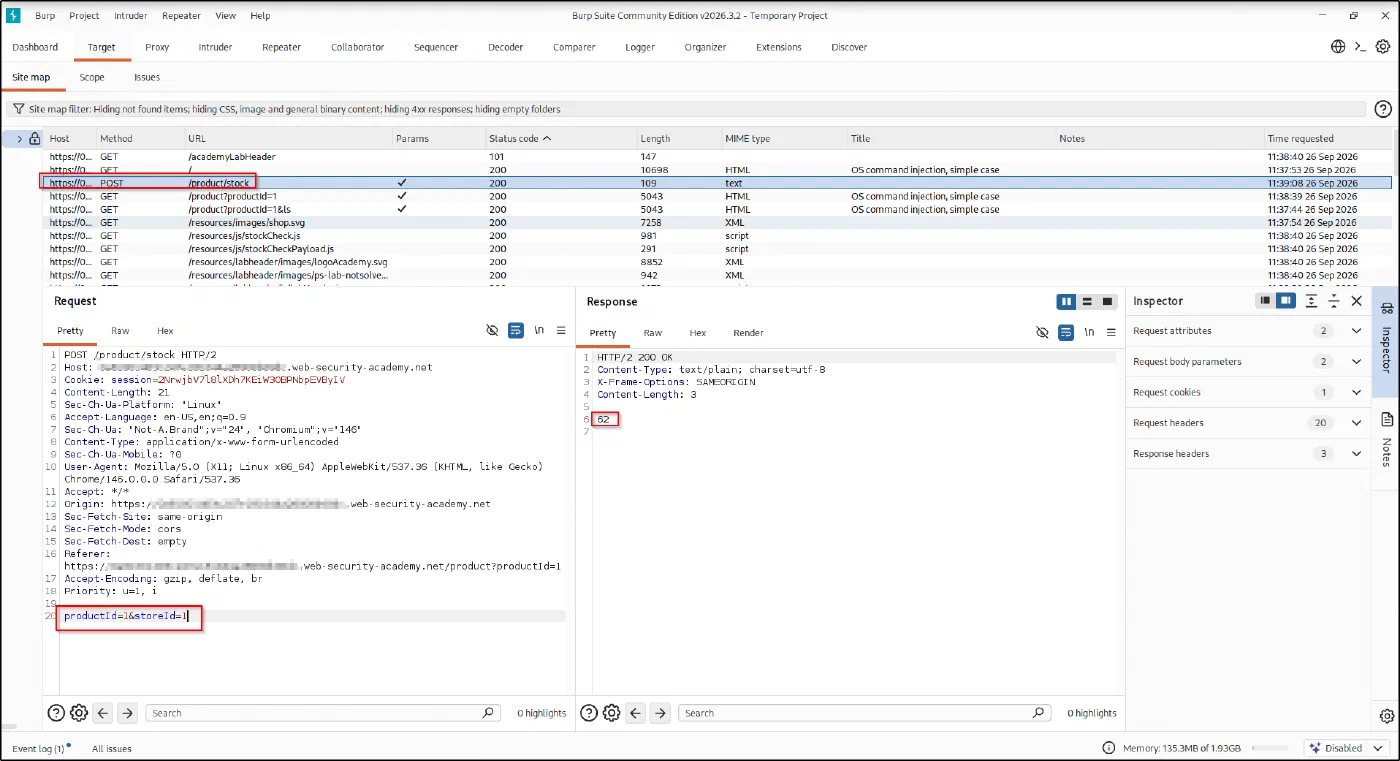Click the Burp Suite lightning logo icon

pyautogui.click(x=14, y=15)
